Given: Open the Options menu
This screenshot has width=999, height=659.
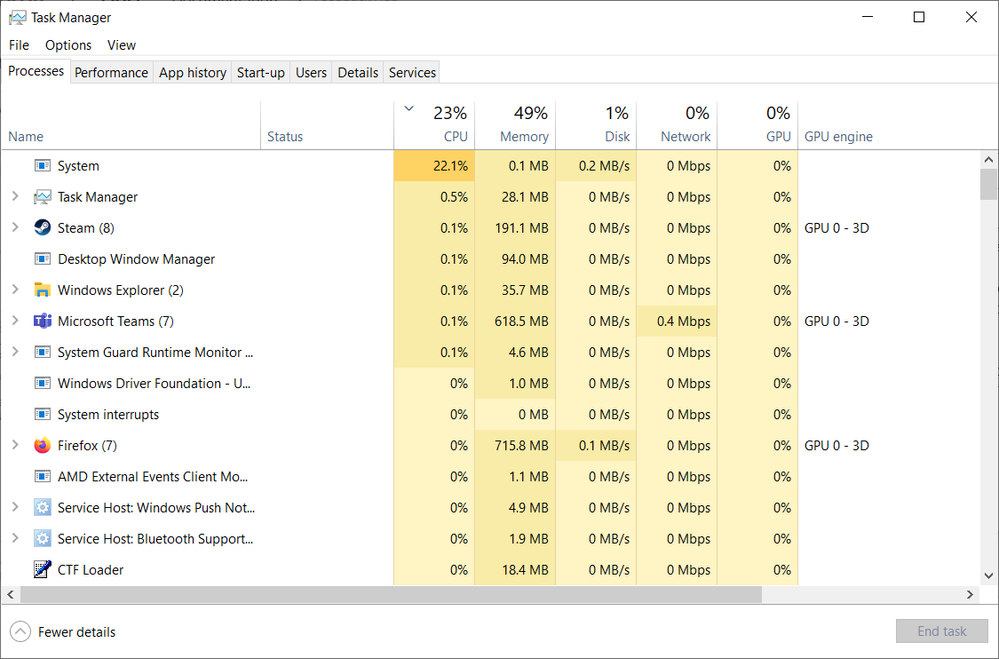Looking at the screenshot, I should tap(68, 45).
